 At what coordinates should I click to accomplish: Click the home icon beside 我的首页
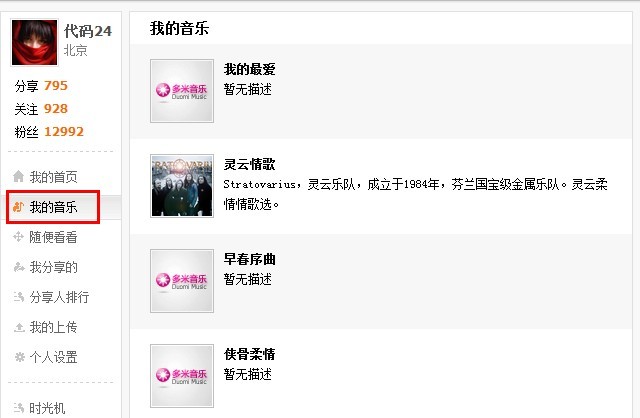(x=18, y=176)
